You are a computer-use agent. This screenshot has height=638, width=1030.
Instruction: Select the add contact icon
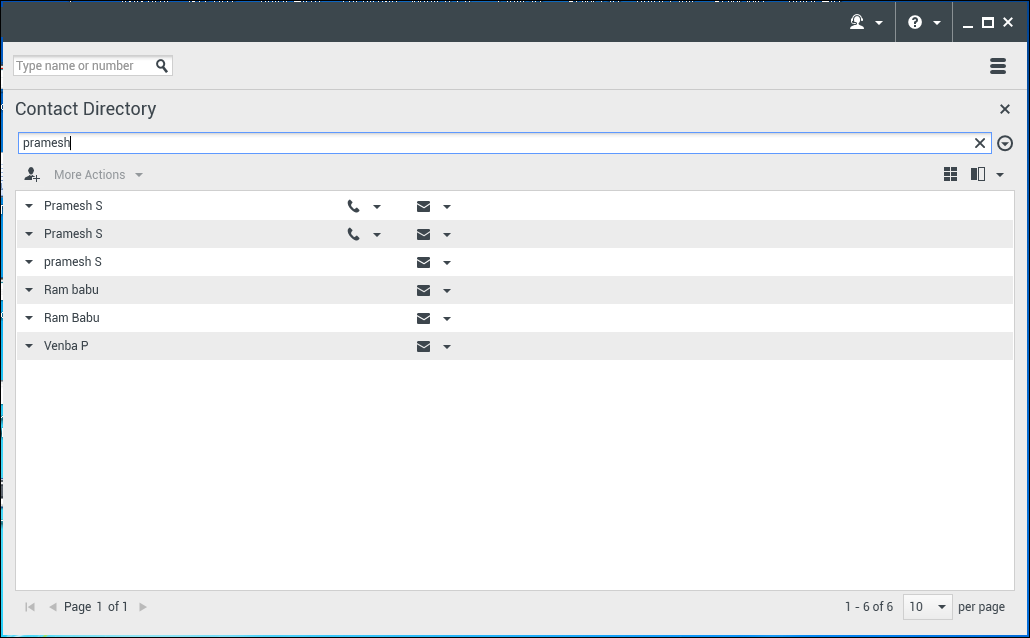click(31, 174)
